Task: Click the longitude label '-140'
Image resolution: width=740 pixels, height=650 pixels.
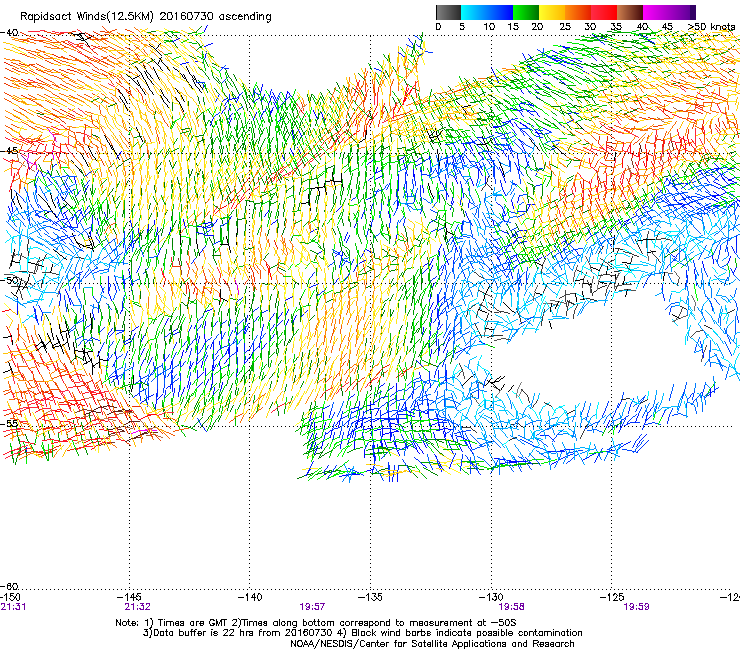Action: 250,597
